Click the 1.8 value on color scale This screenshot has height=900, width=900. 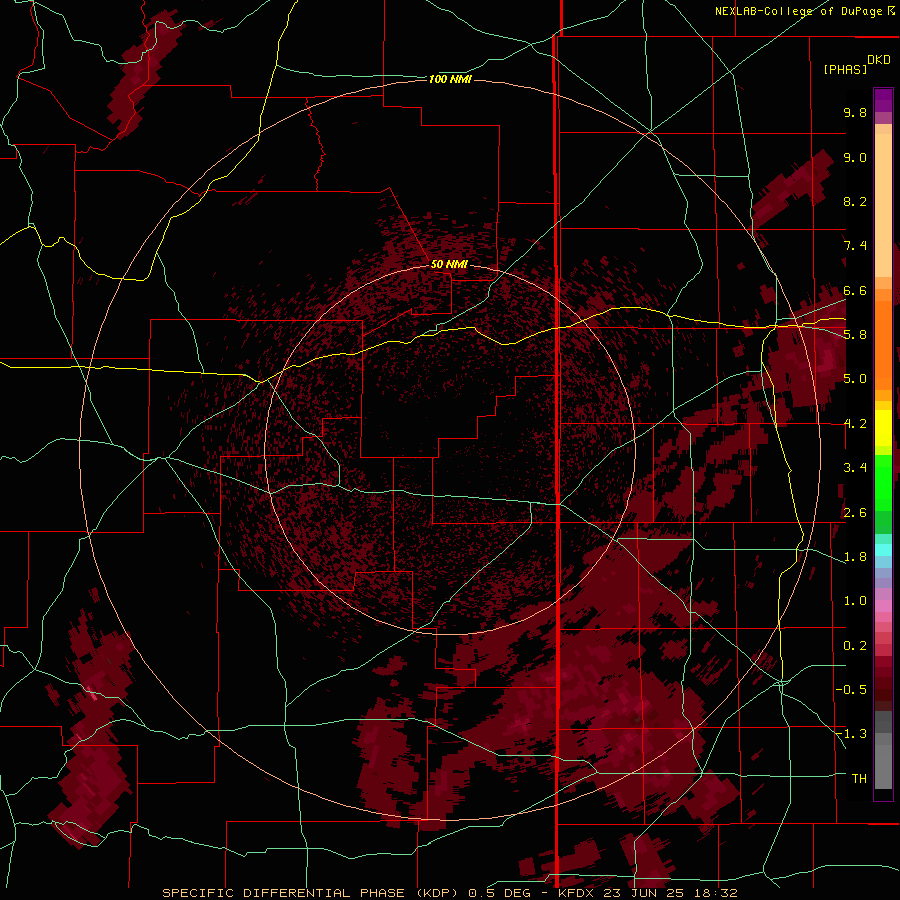click(x=855, y=557)
